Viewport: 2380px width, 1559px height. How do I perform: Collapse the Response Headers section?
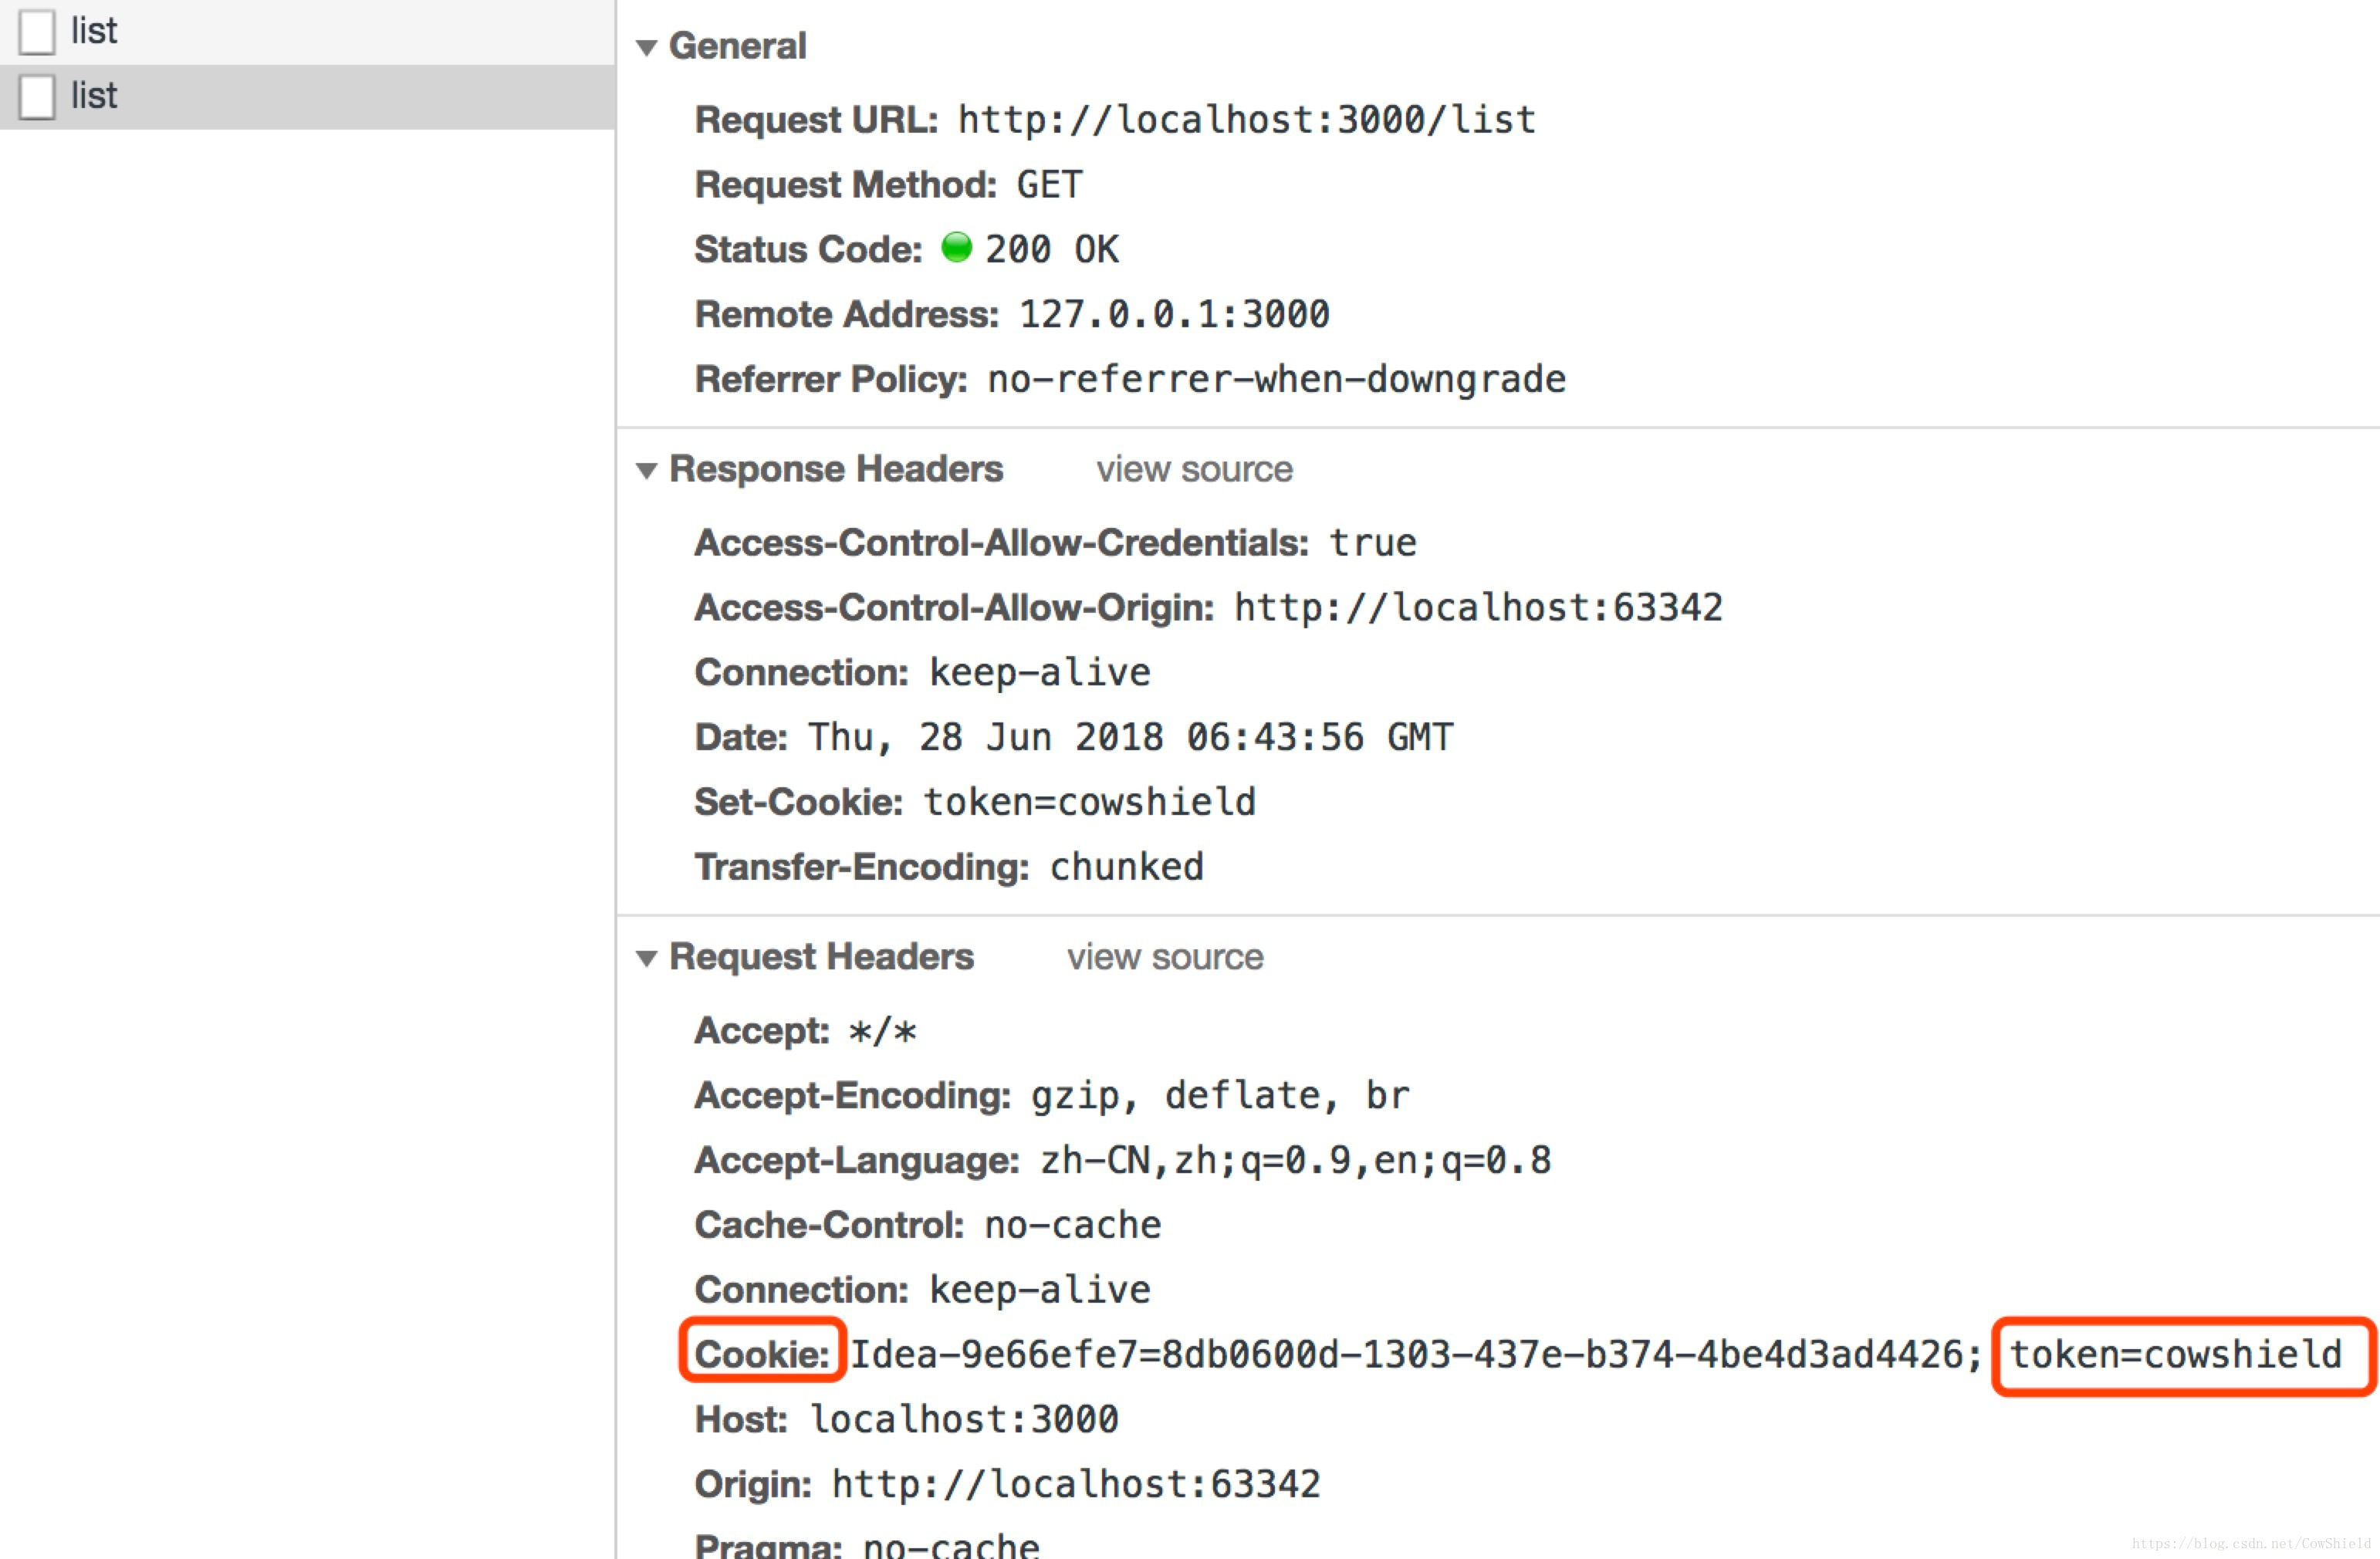click(645, 469)
